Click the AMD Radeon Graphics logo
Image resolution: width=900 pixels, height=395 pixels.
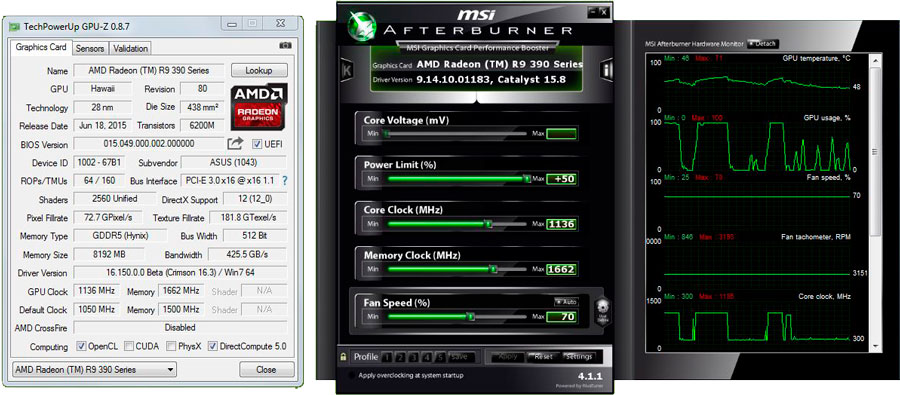pyautogui.click(x=258, y=107)
